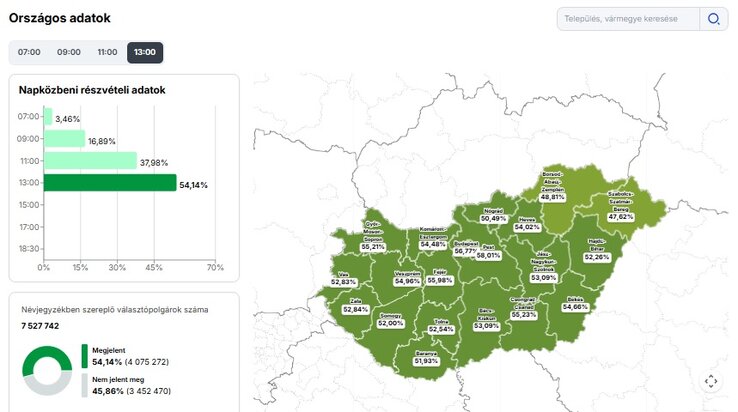Click the green Megjelent legend swatch
The height and width of the screenshot is (412, 738).
85,356
